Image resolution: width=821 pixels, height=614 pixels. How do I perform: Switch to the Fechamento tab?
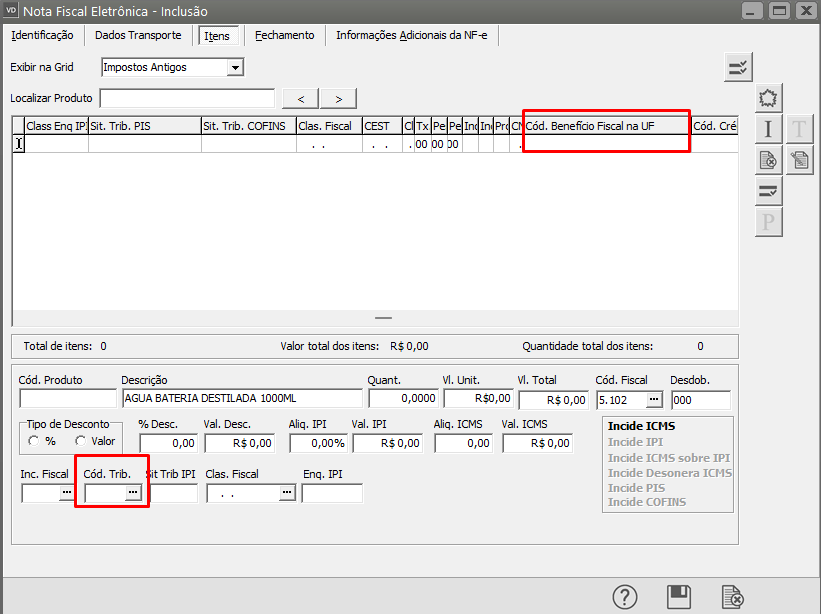pos(284,35)
